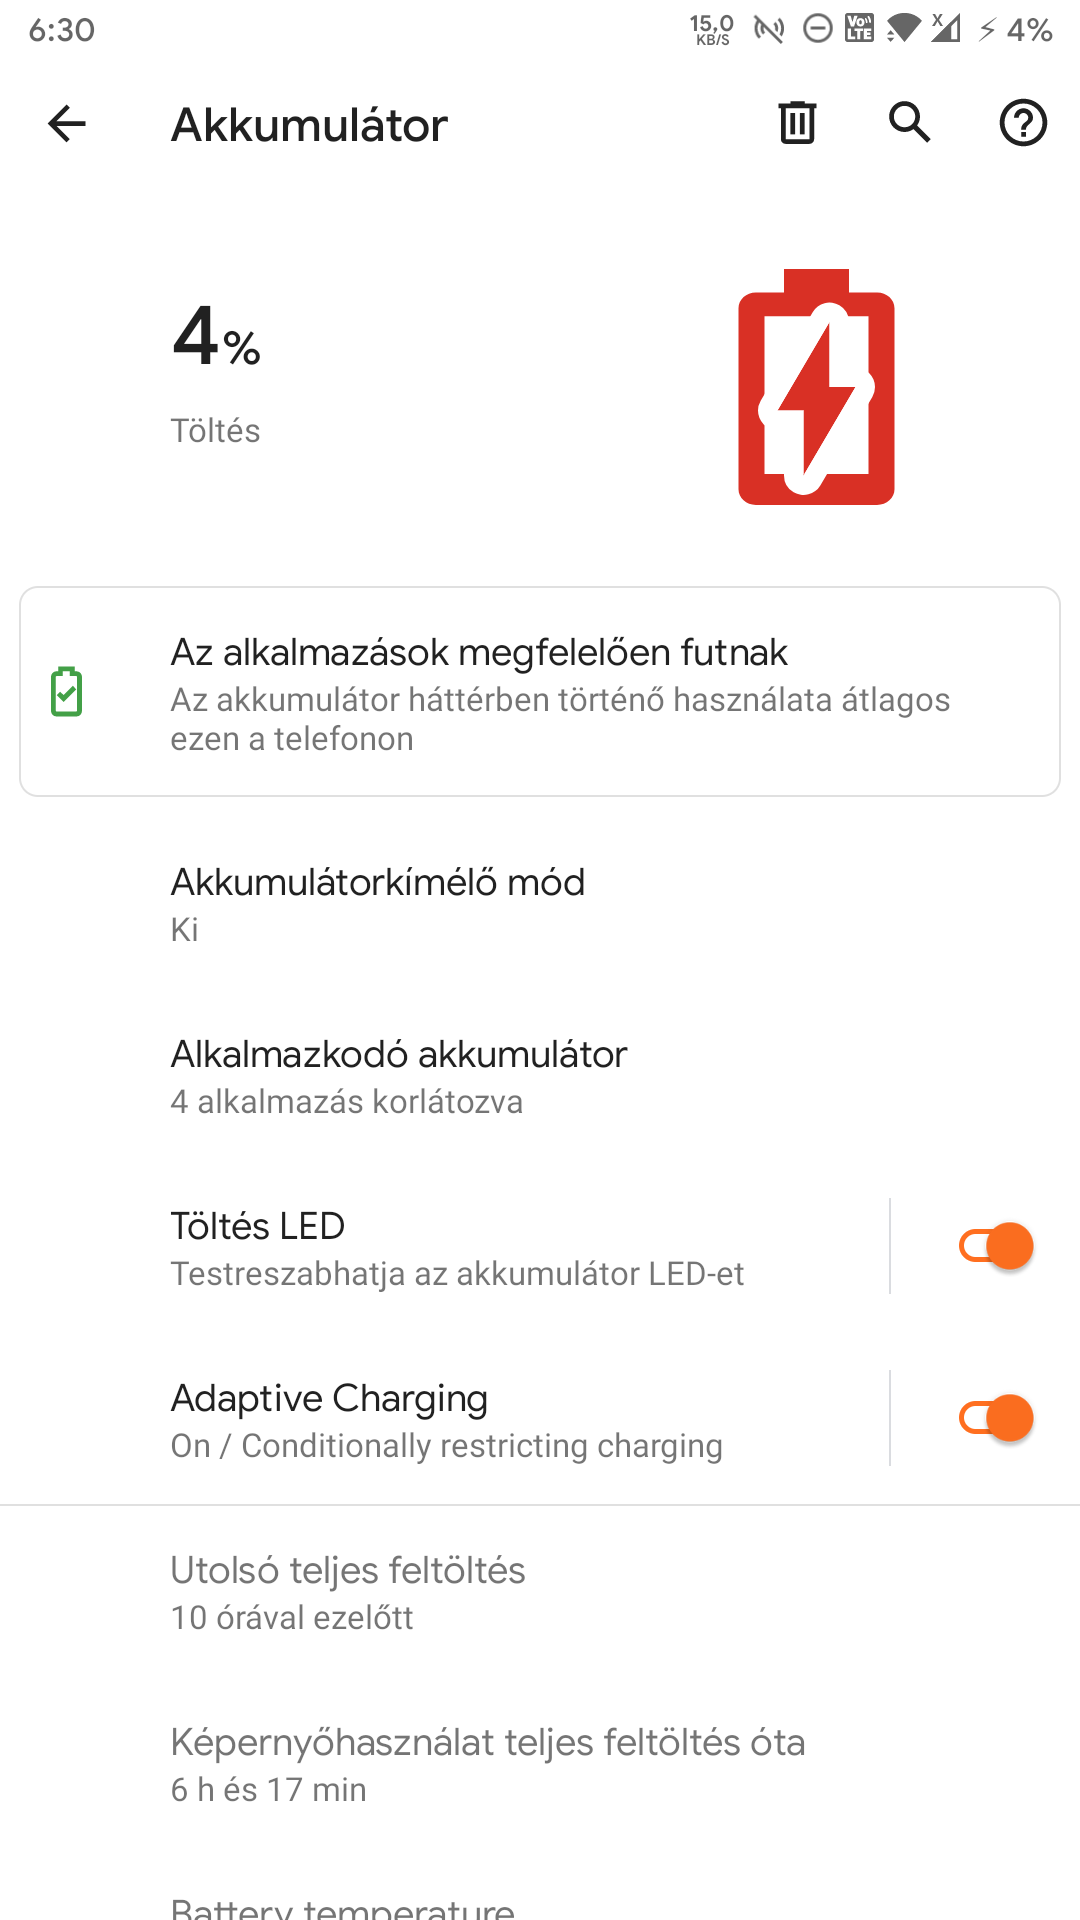The image size is (1080, 1920).
Task: Tap the Battery temperature entry
Action: tap(342, 1908)
